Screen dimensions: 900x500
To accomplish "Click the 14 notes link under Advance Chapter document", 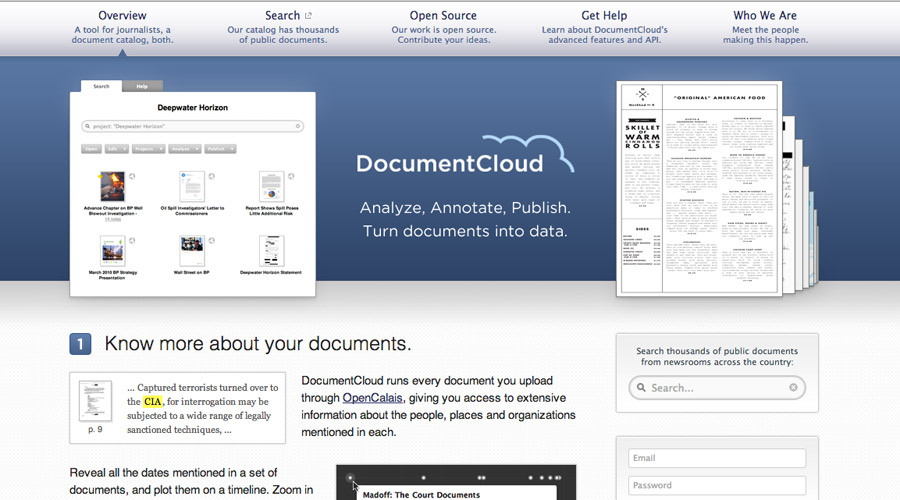I will tap(112, 219).
